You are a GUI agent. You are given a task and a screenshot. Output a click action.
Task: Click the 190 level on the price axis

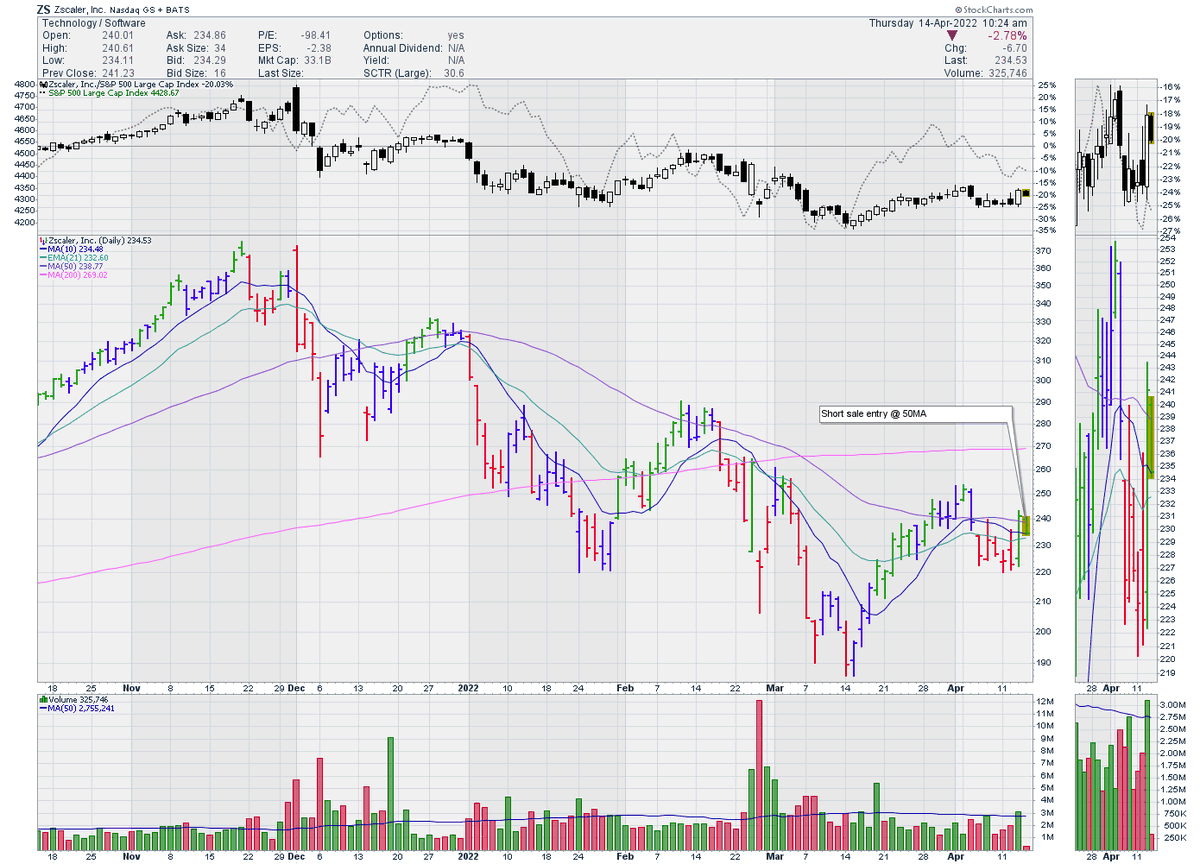1045,663
